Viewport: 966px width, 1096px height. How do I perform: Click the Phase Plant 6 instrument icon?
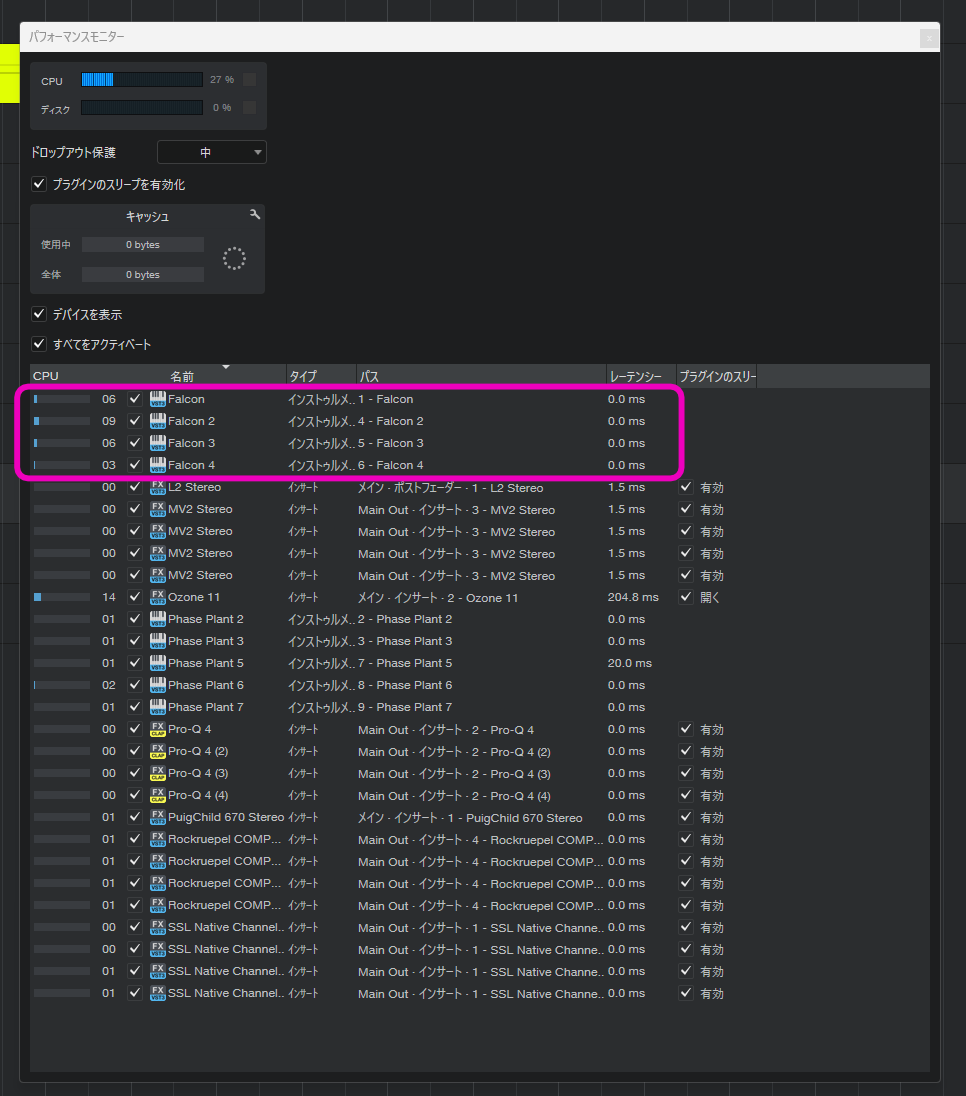tap(157, 685)
